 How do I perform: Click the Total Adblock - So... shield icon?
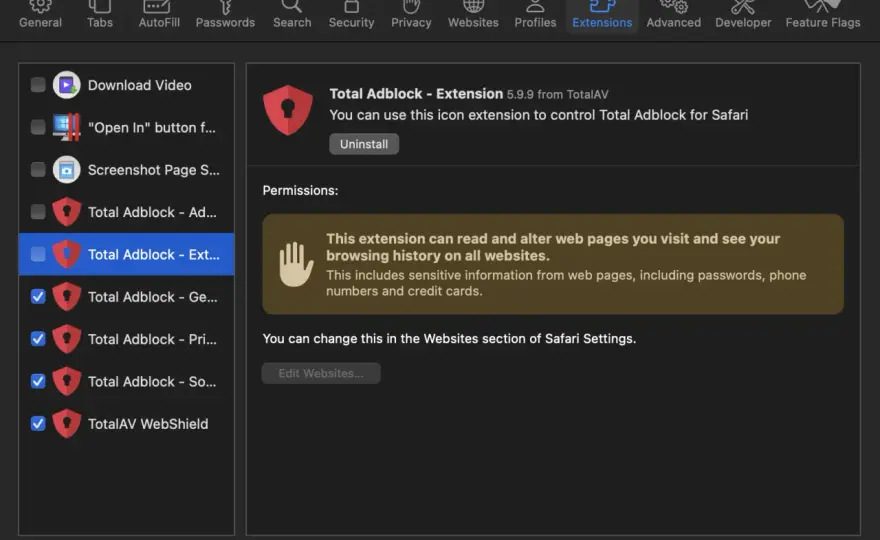pyautogui.click(x=67, y=381)
